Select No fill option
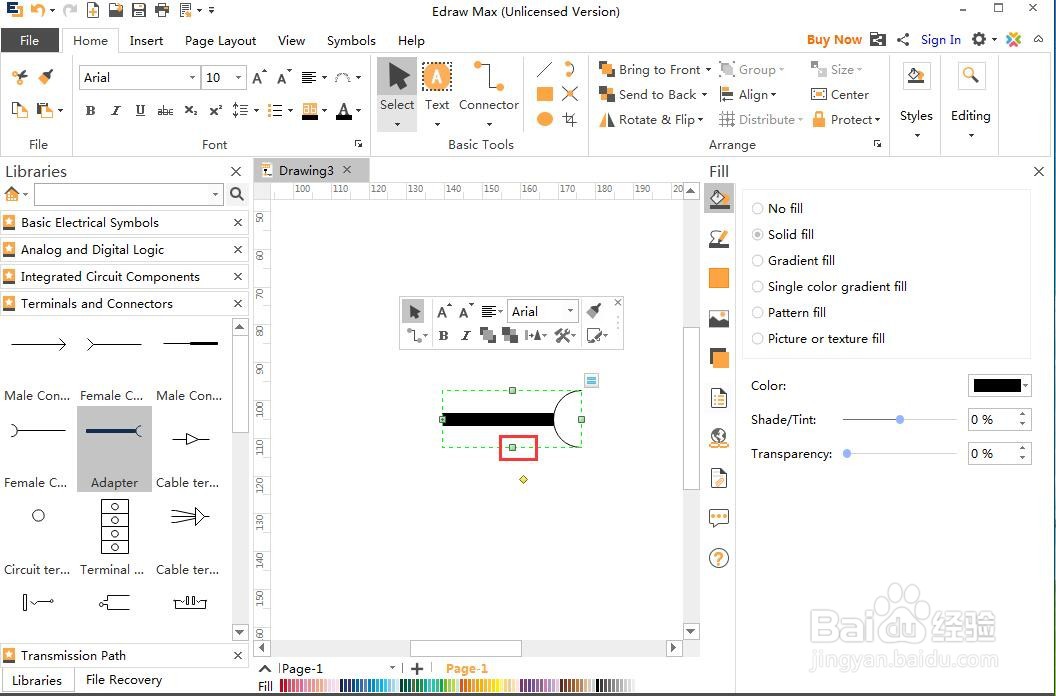The width and height of the screenshot is (1056, 696). pos(777,208)
